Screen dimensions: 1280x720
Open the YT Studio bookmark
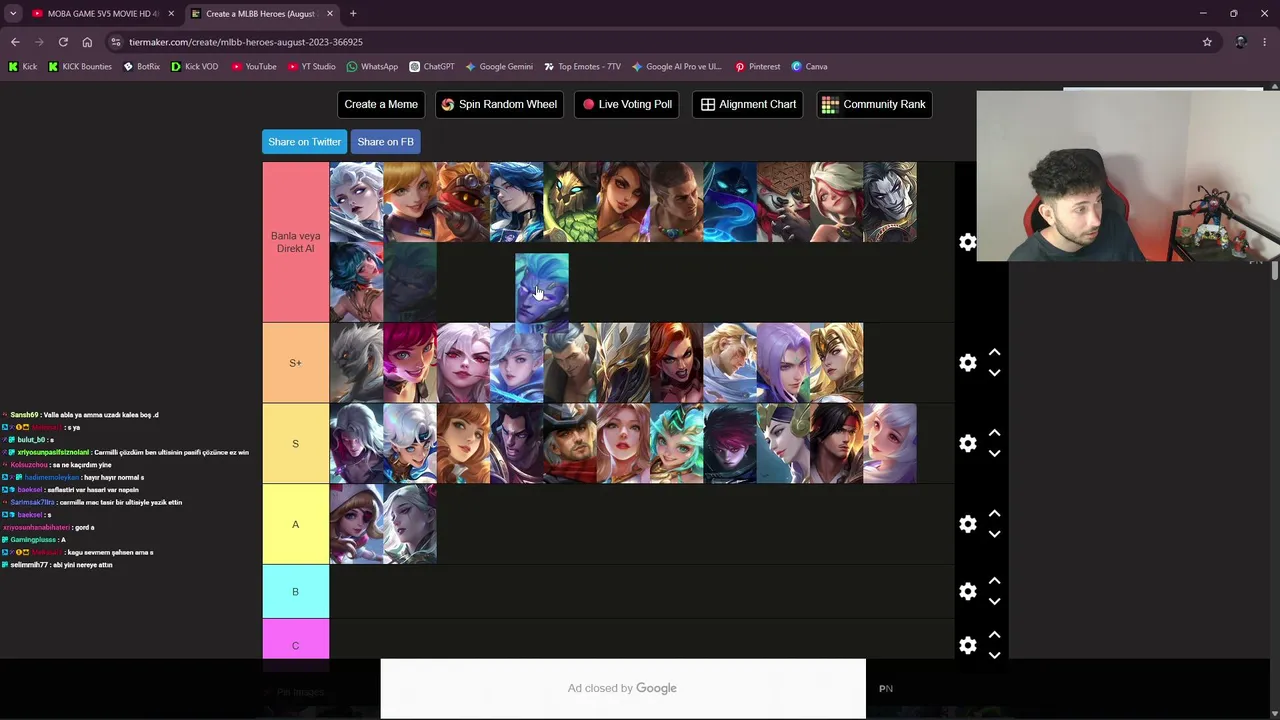(x=312, y=66)
